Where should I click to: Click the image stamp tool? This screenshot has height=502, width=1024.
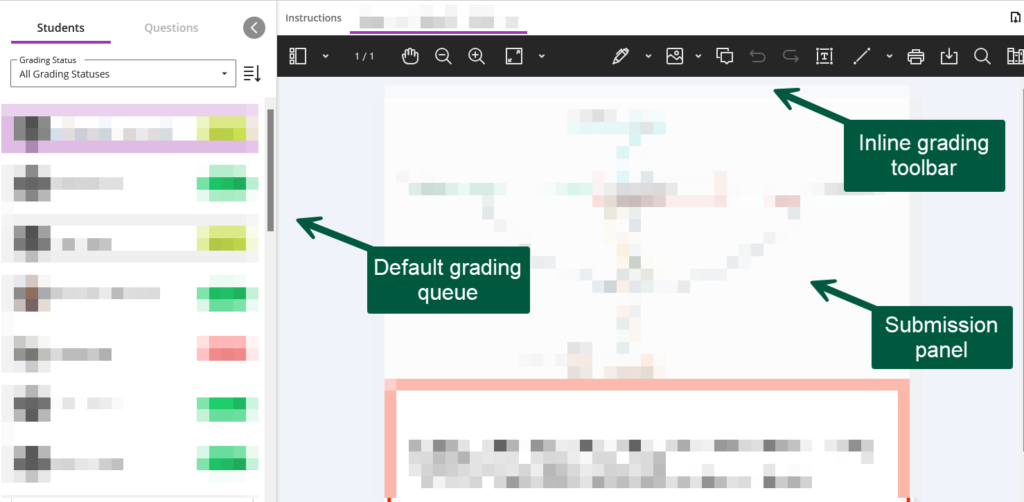click(675, 56)
